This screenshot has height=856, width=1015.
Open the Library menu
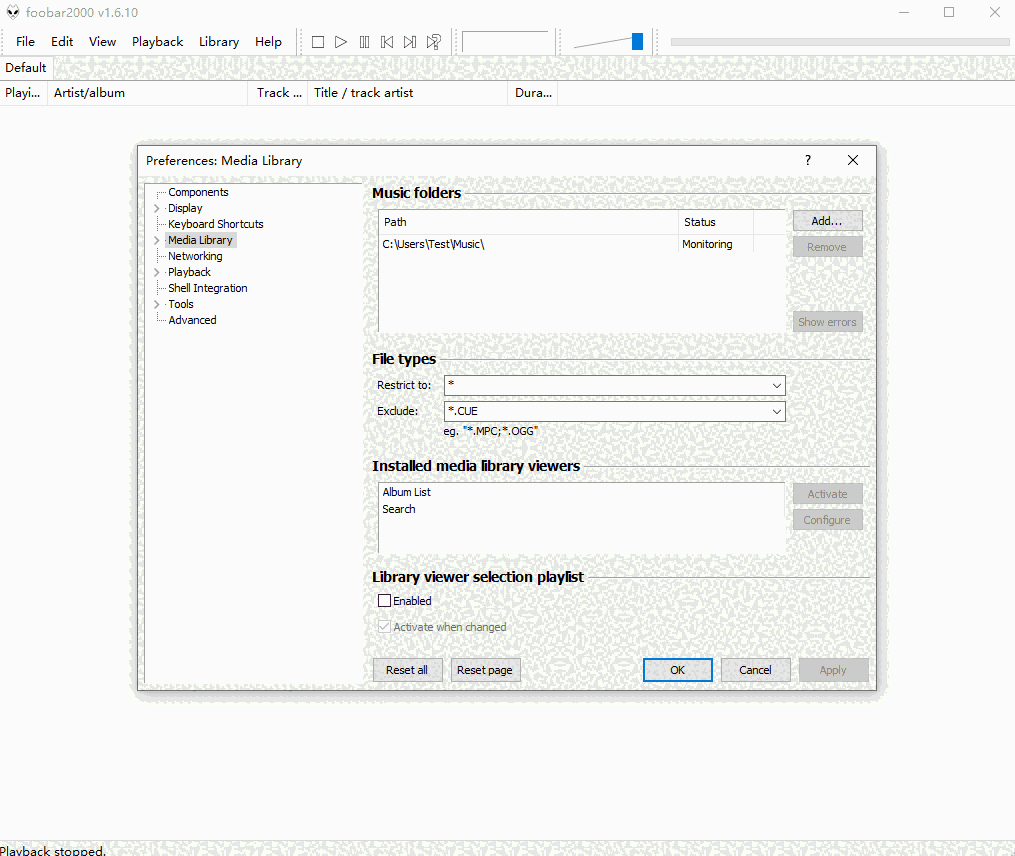(x=218, y=41)
